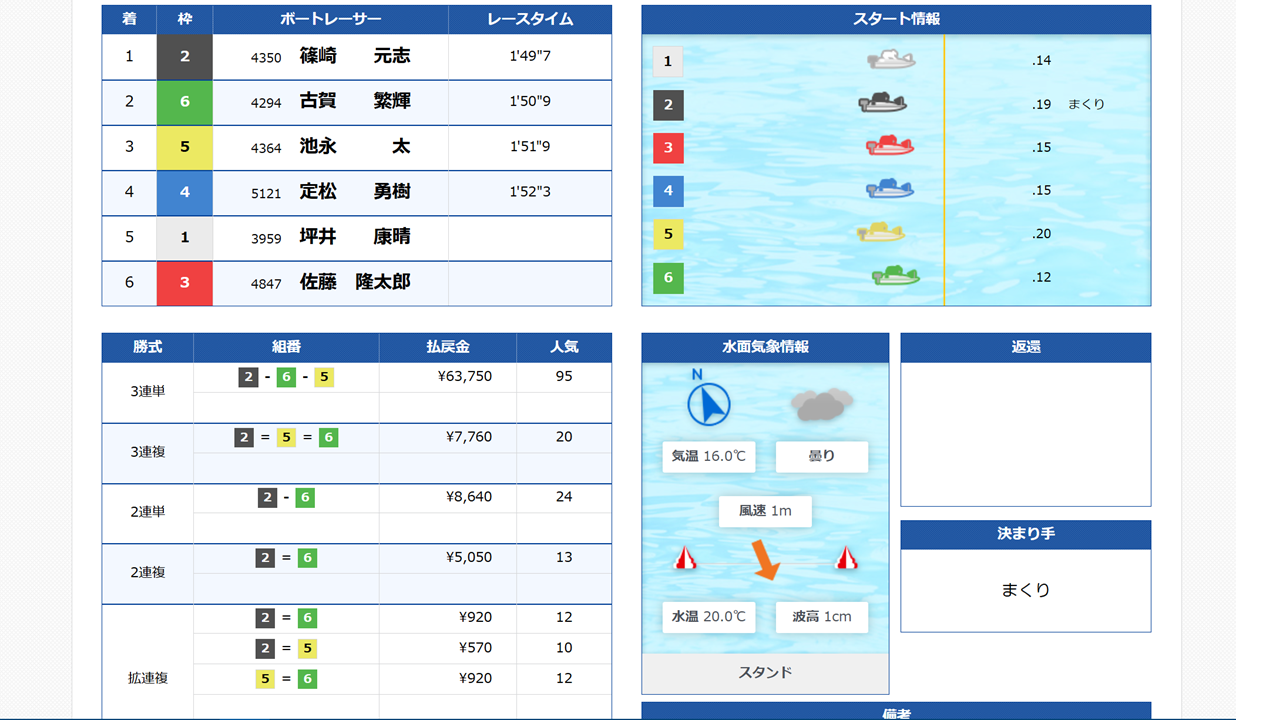Click popularity rank 95
Viewport: 1280px width, 720px height.
coord(564,377)
